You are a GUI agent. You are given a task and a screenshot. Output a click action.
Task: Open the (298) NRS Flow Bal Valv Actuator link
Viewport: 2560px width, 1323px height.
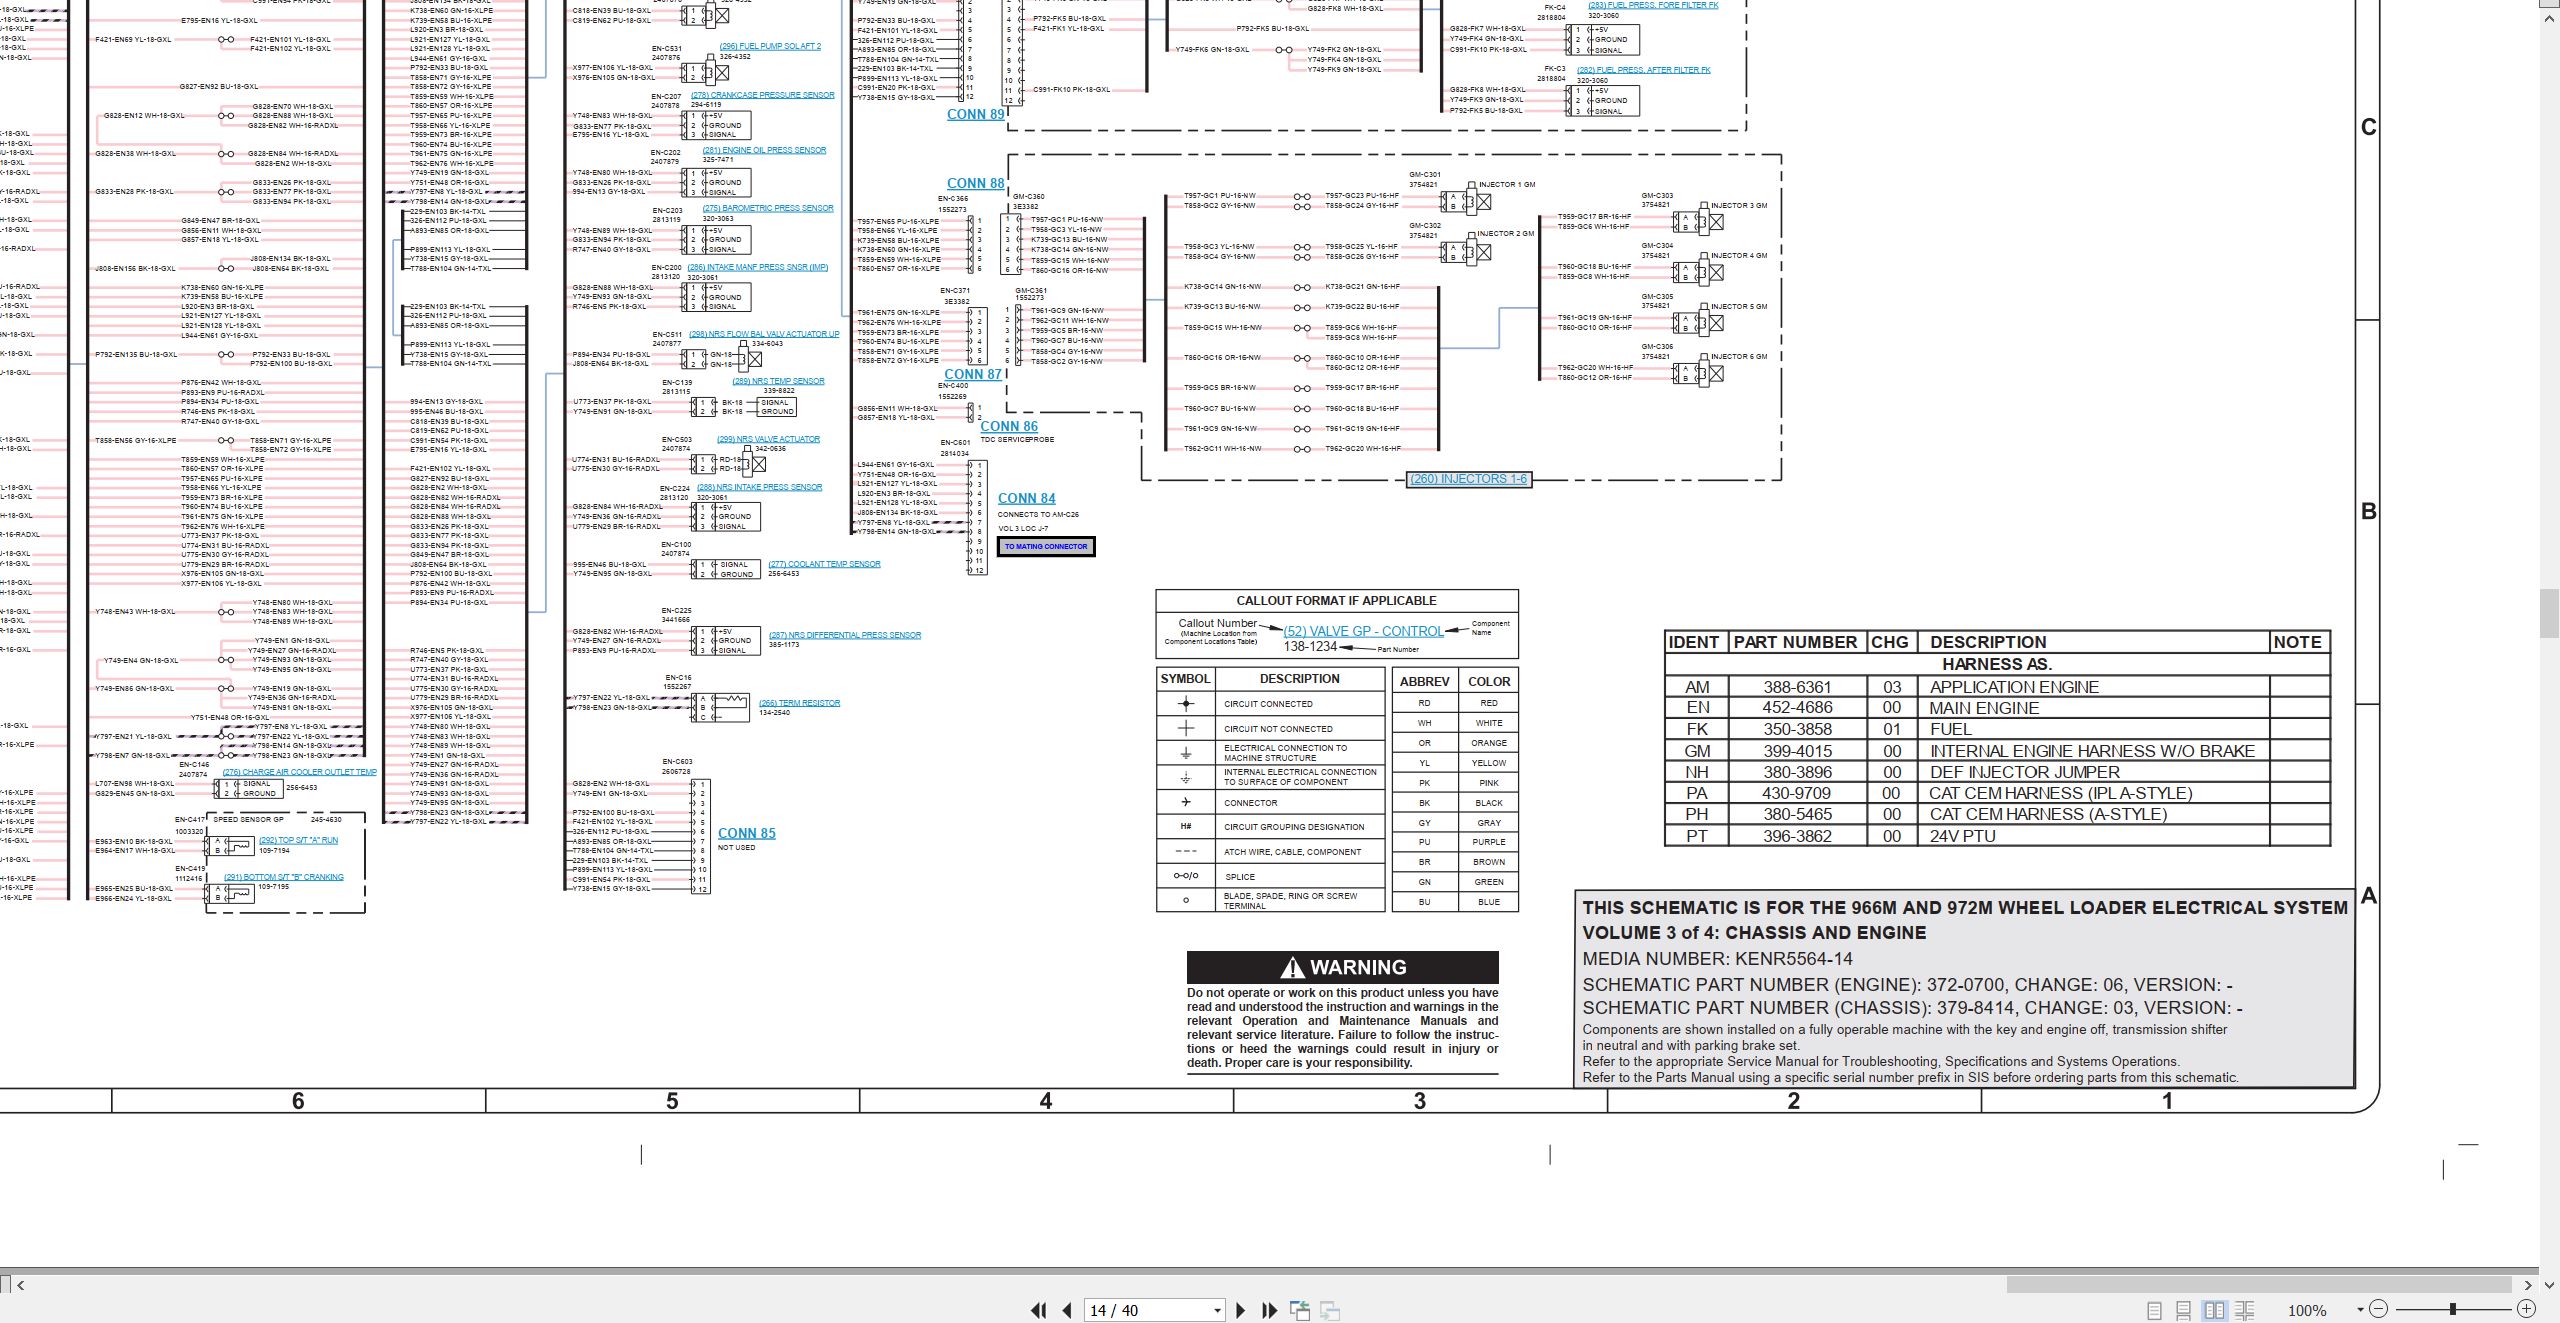pyautogui.click(x=764, y=334)
